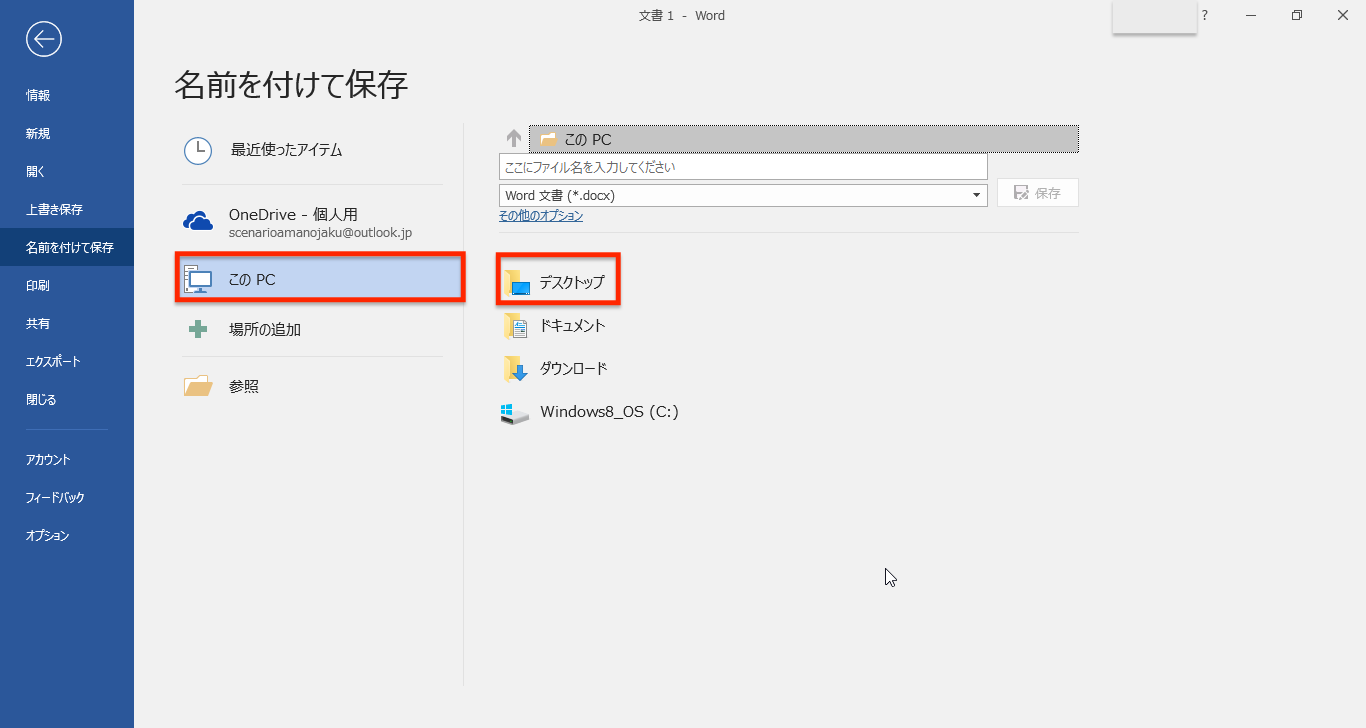The width and height of the screenshot is (1366, 728).
Task: Open エクスポート (Export) in the sidebar
Action: click(x=53, y=362)
